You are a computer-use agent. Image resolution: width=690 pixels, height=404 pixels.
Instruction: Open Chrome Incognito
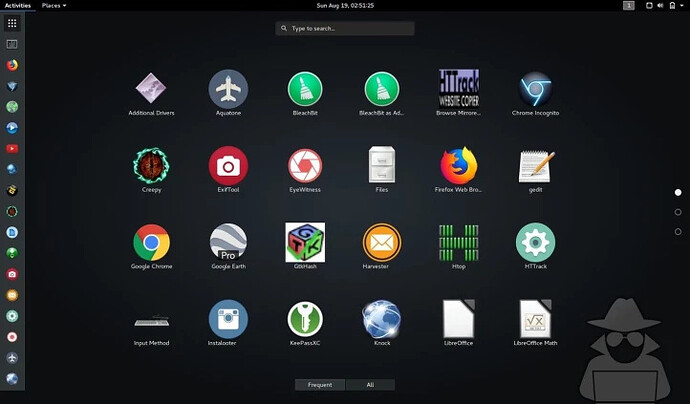(535, 89)
